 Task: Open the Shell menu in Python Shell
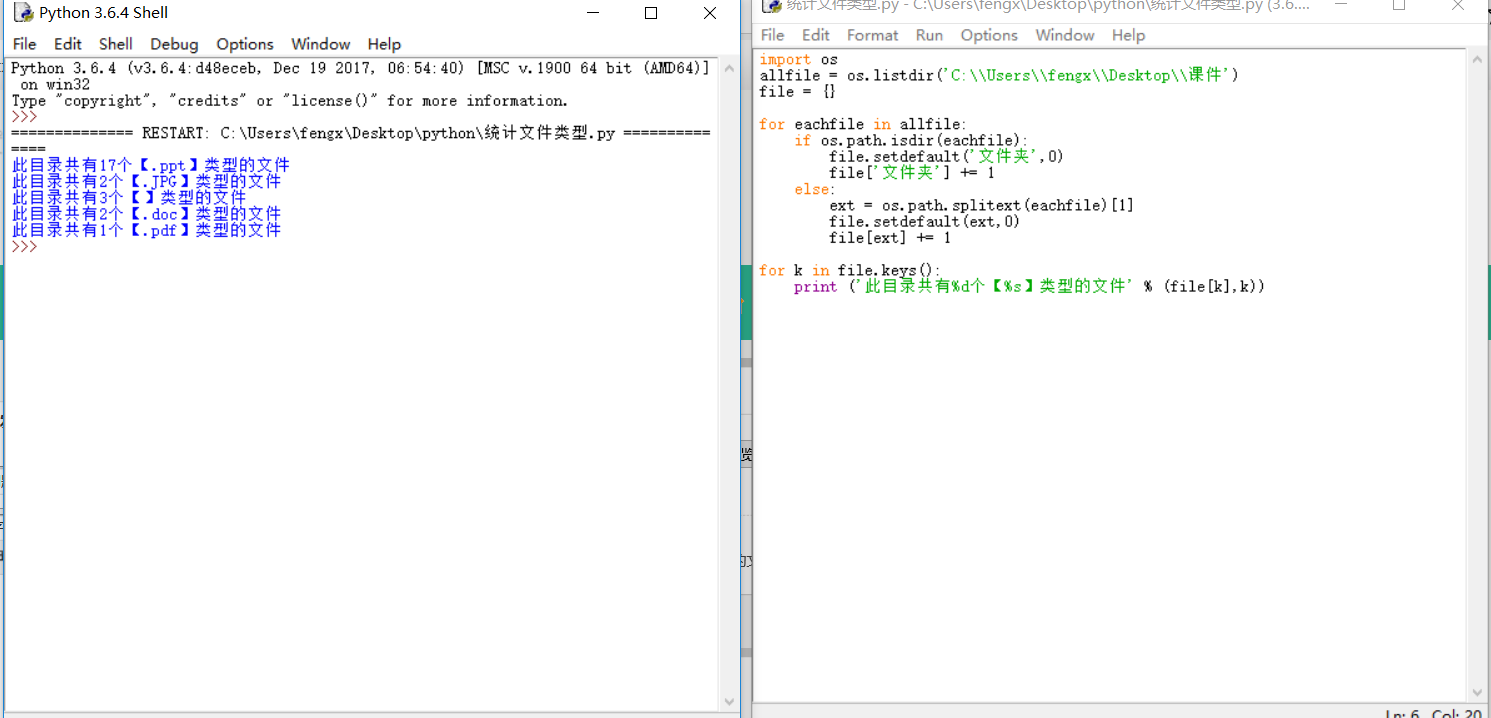click(115, 44)
